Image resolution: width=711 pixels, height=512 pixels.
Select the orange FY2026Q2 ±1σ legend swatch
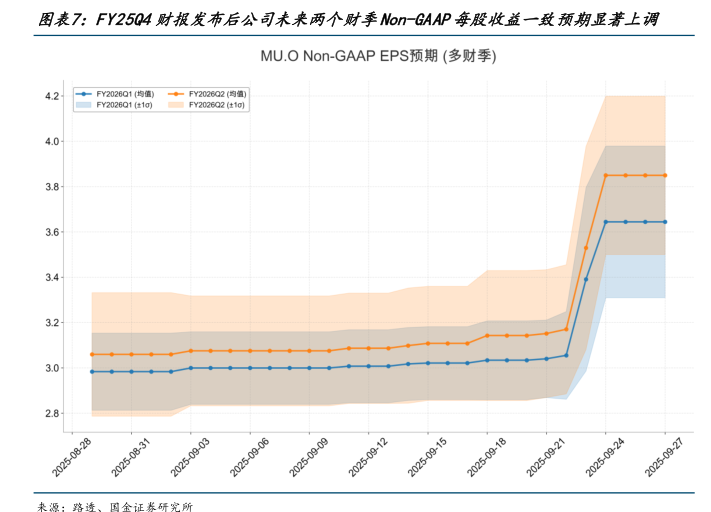pos(177,104)
